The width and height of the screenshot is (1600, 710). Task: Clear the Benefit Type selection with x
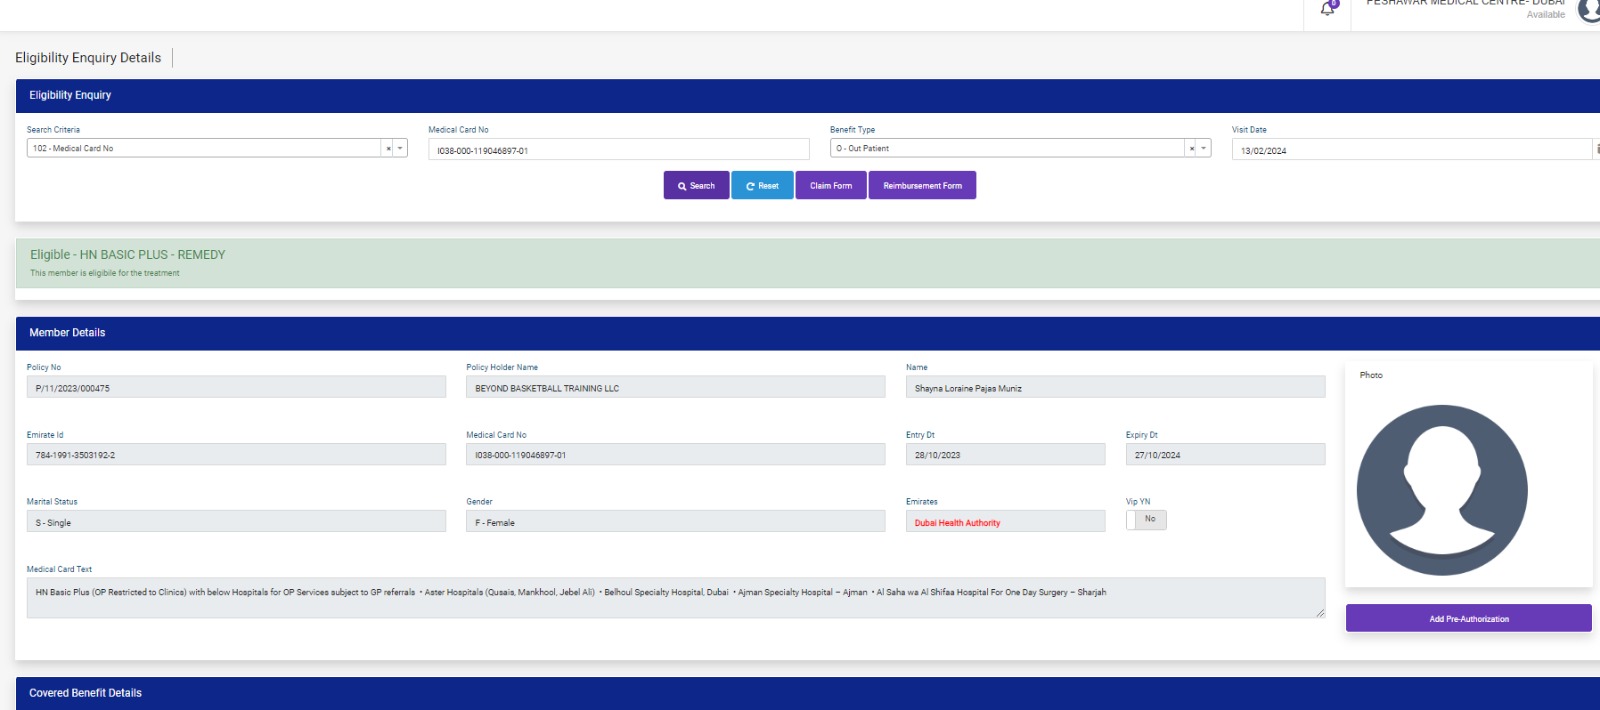point(1191,149)
